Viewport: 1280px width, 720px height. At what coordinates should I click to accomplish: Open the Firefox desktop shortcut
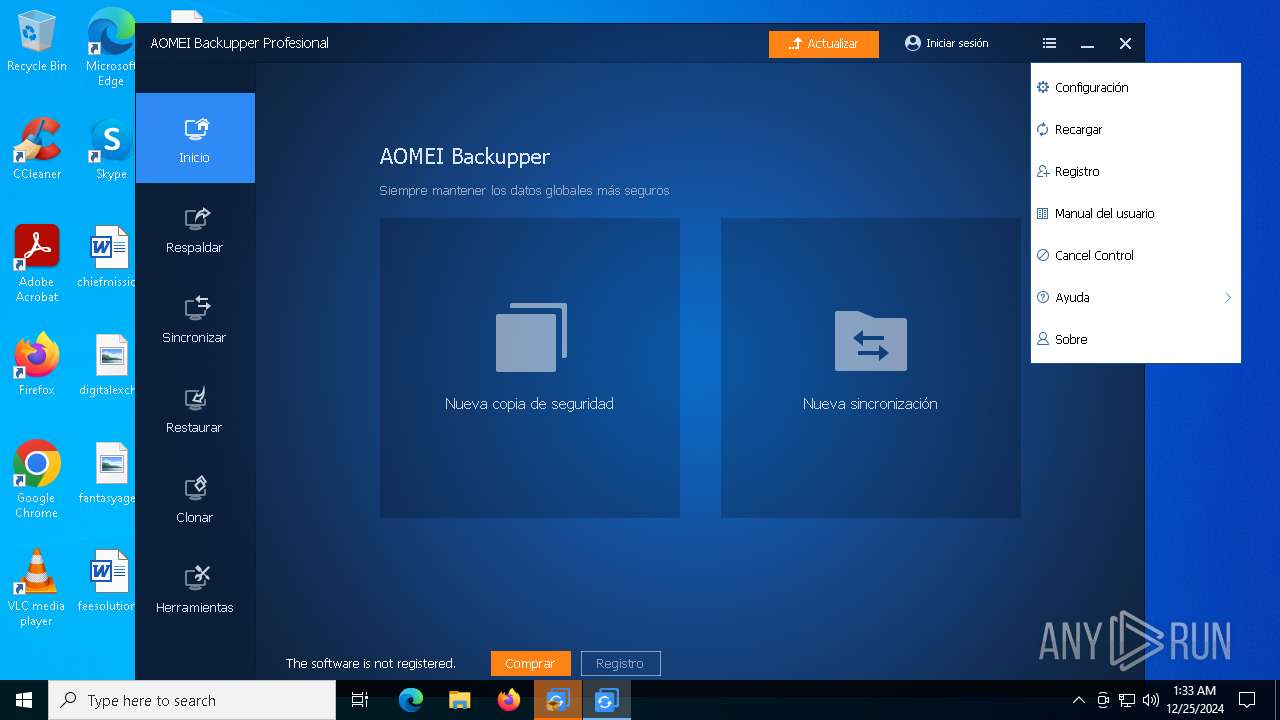point(37,365)
